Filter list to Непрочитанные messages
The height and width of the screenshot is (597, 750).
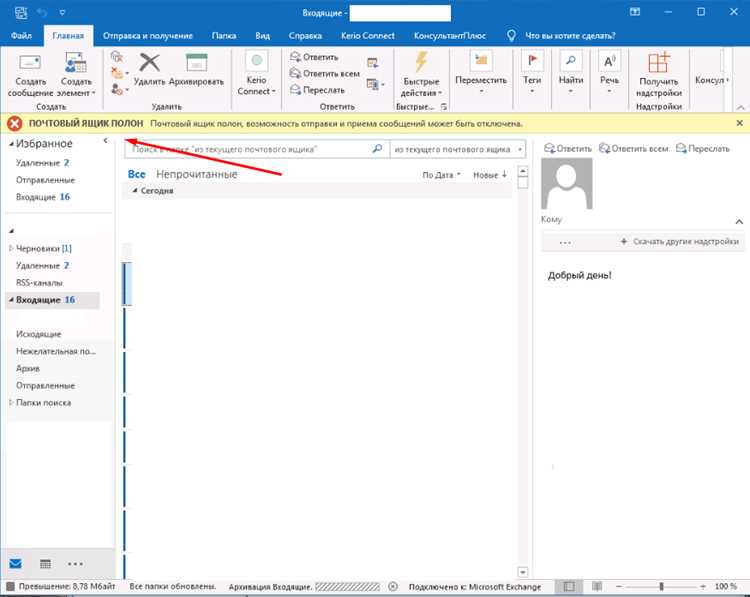pyautogui.click(x=197, y=174)
